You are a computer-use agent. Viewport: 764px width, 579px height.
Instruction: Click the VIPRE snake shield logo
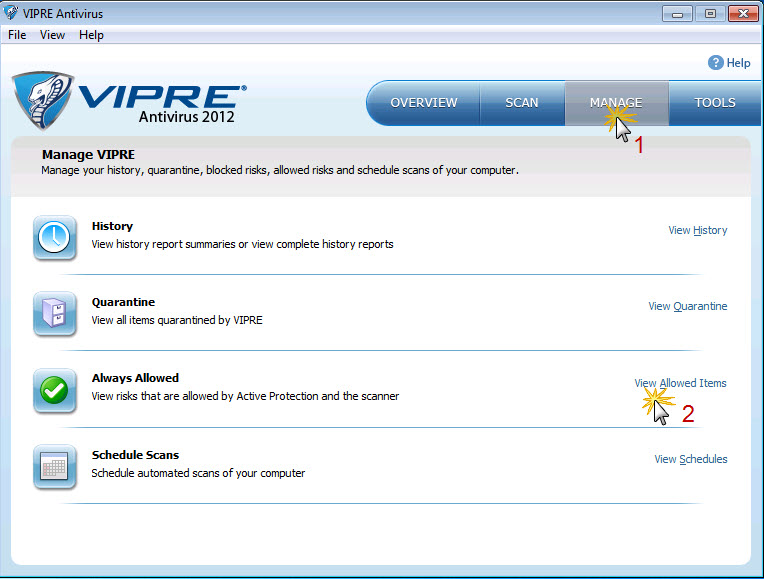pyautogui.click(x=43, y=100)
